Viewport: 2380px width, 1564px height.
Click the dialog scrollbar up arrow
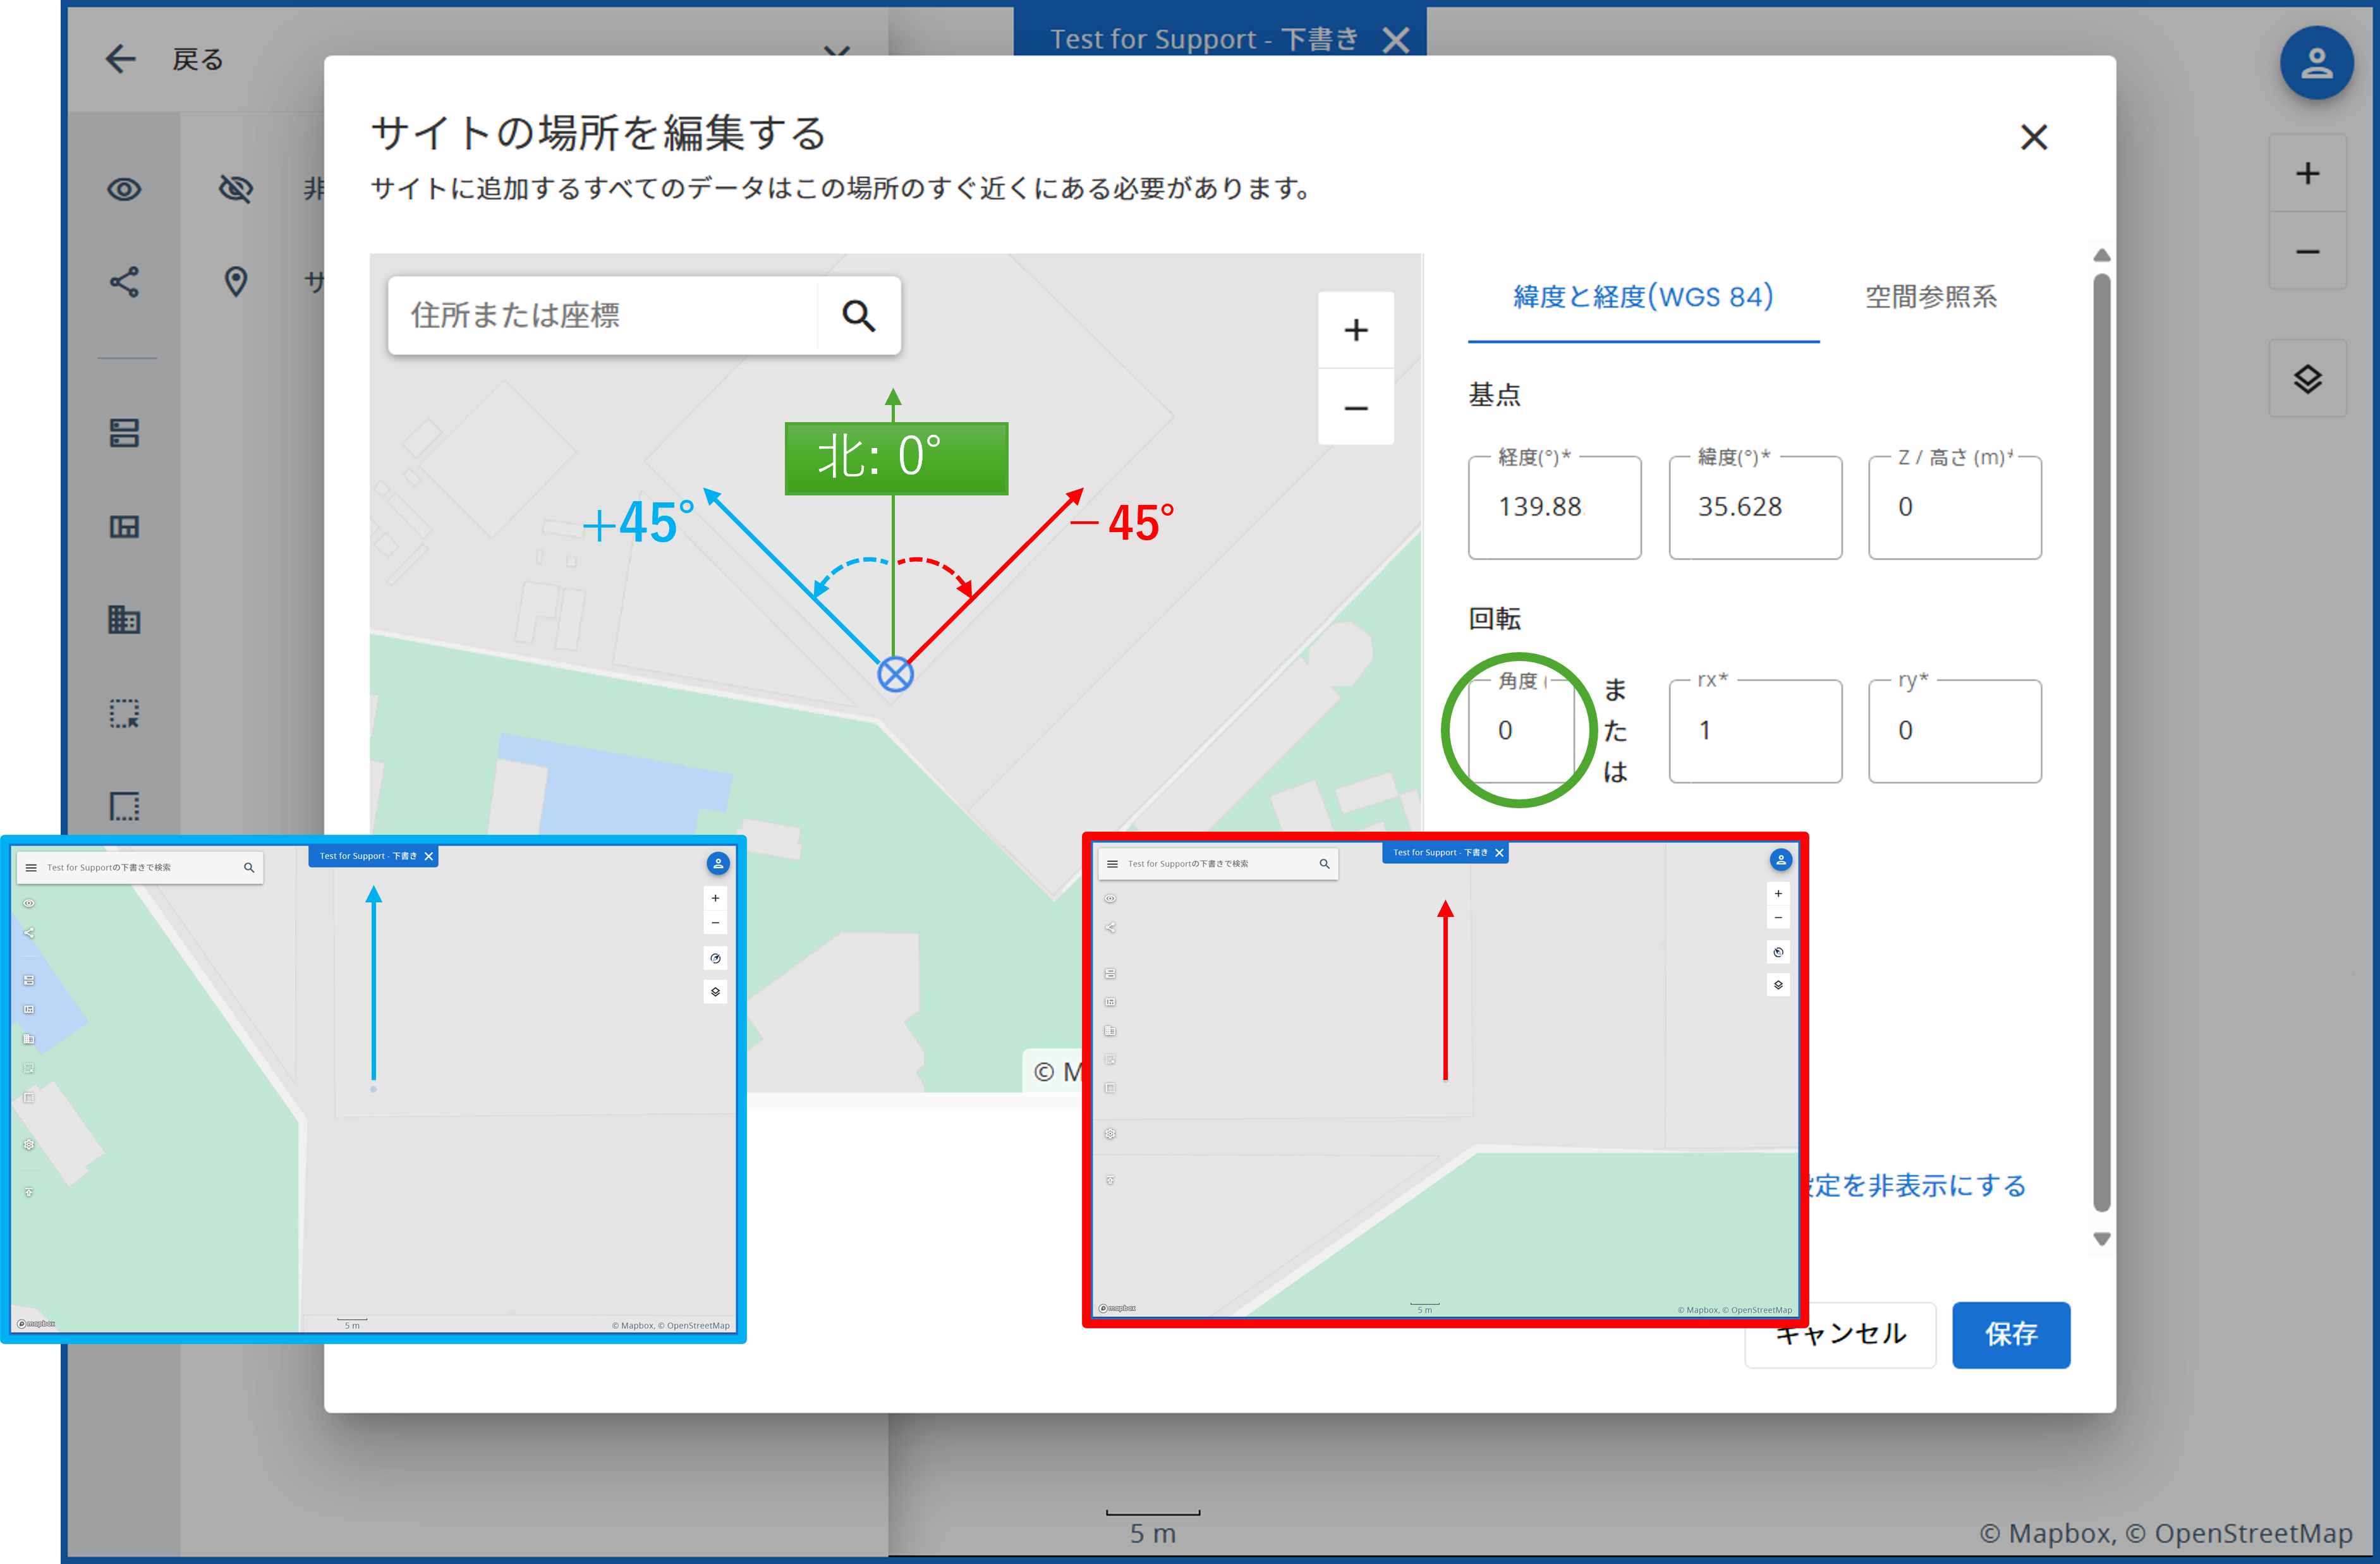2101,256
